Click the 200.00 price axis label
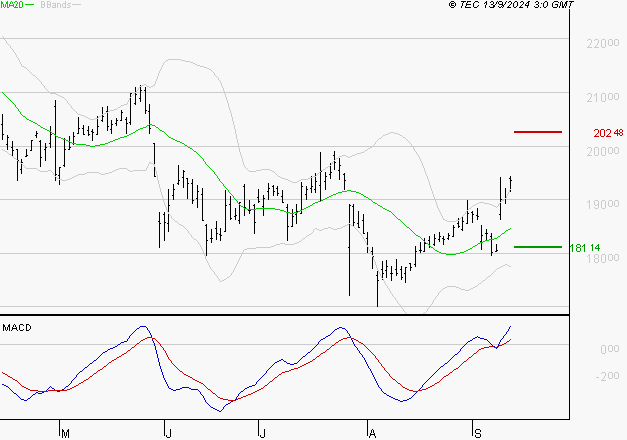Viewport: 627px width, 440px height. coord(603,151)
